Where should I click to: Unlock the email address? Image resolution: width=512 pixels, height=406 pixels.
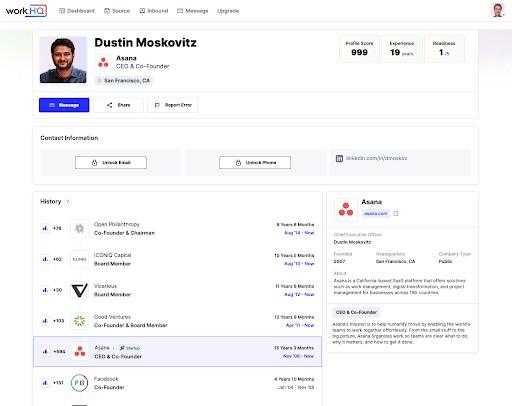111,163
